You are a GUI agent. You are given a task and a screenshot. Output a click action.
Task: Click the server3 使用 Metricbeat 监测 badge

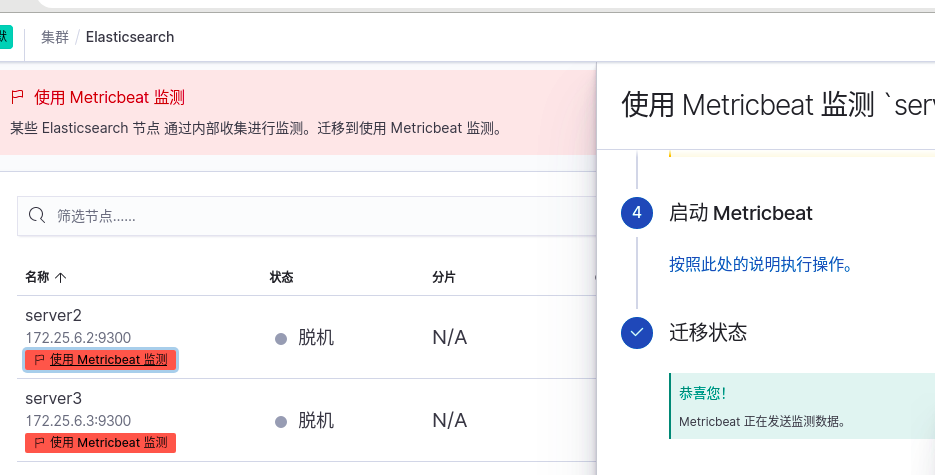tap(100, 443)
